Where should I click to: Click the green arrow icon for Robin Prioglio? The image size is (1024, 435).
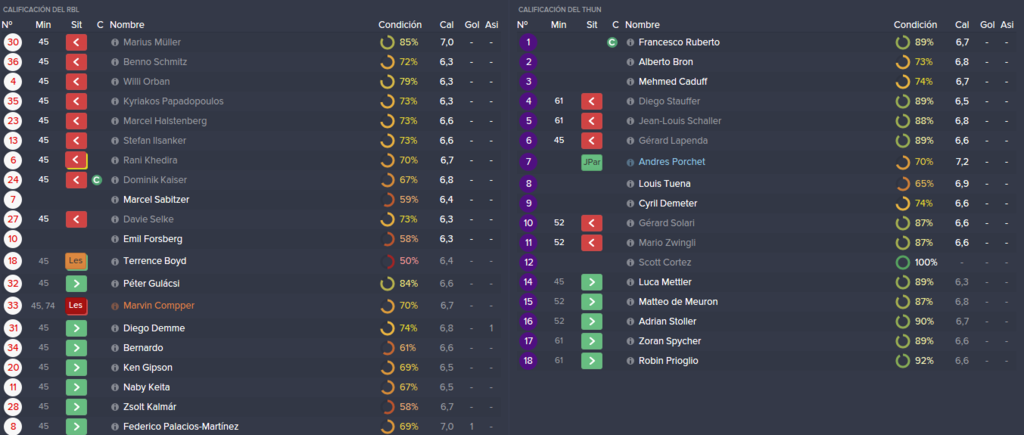[x=591, y=361]
